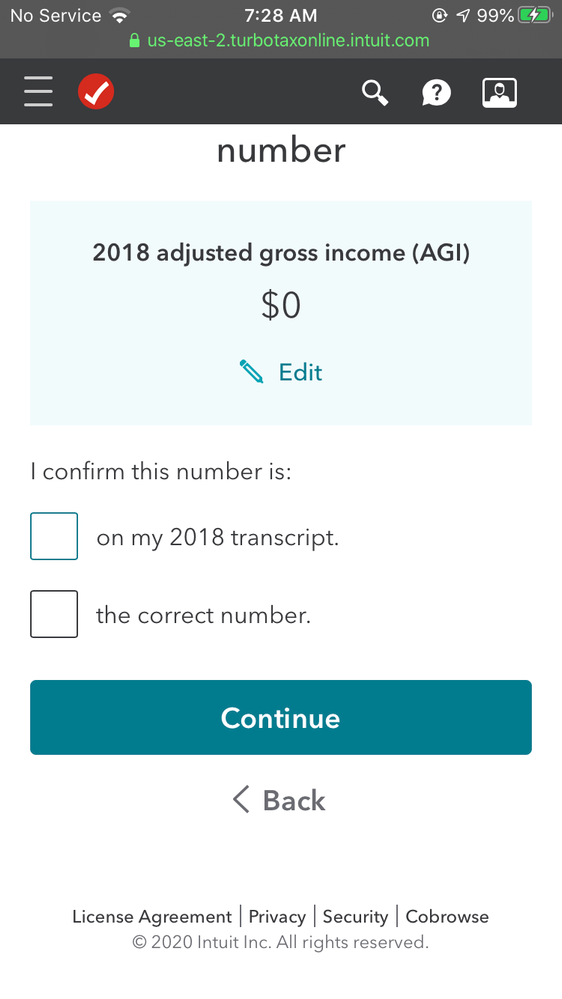Check the 'on my 2018 transcript' box
The height and width of the screenshot is (999, 562).
click(x=54, y=536)
